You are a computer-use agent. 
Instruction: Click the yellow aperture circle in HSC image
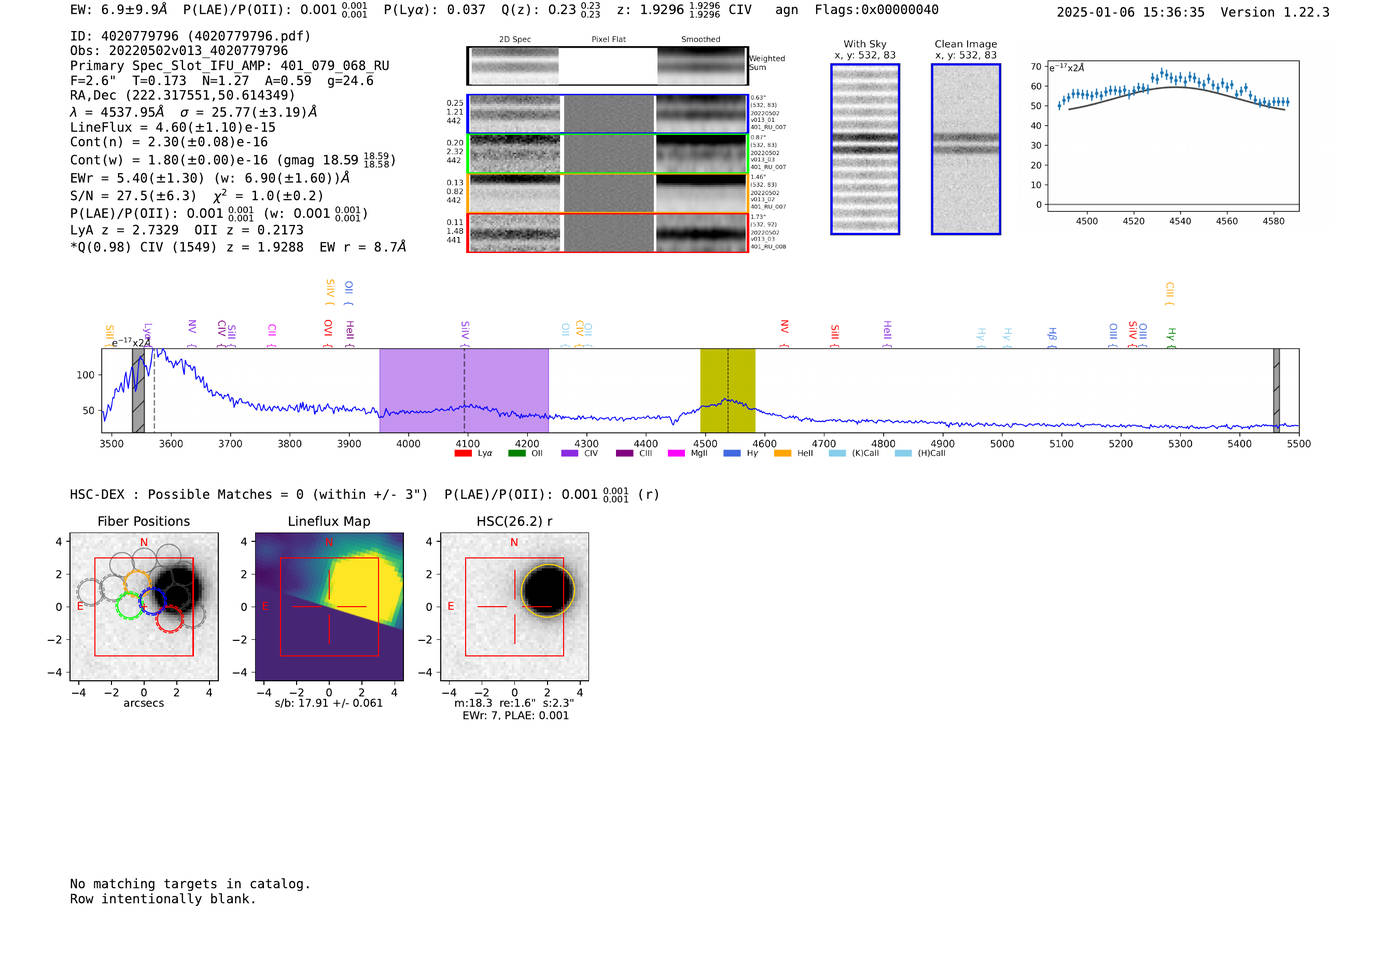548,590
